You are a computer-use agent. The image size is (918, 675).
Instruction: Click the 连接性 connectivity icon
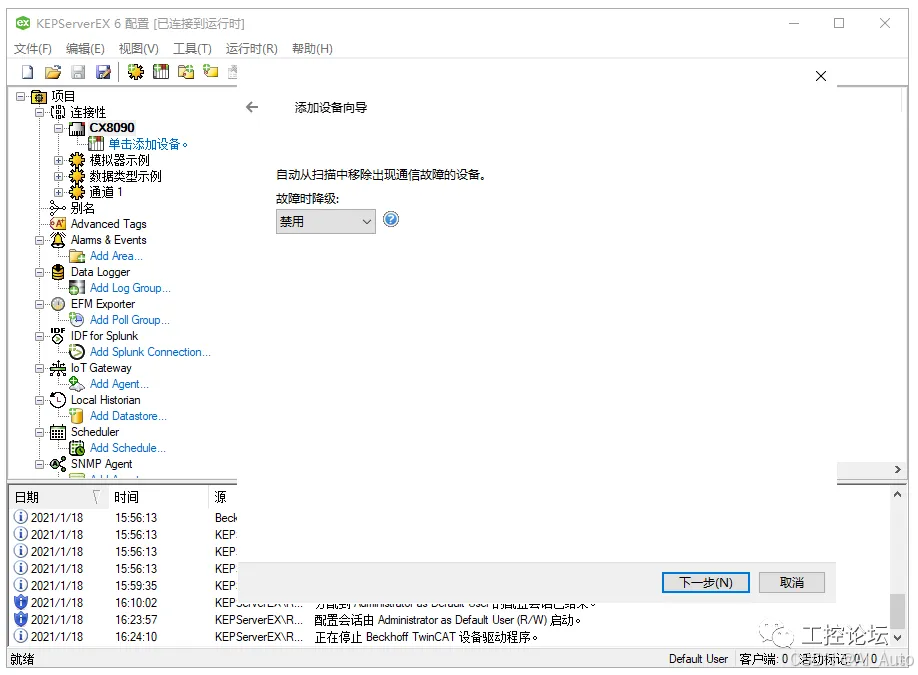click(58, 112)
